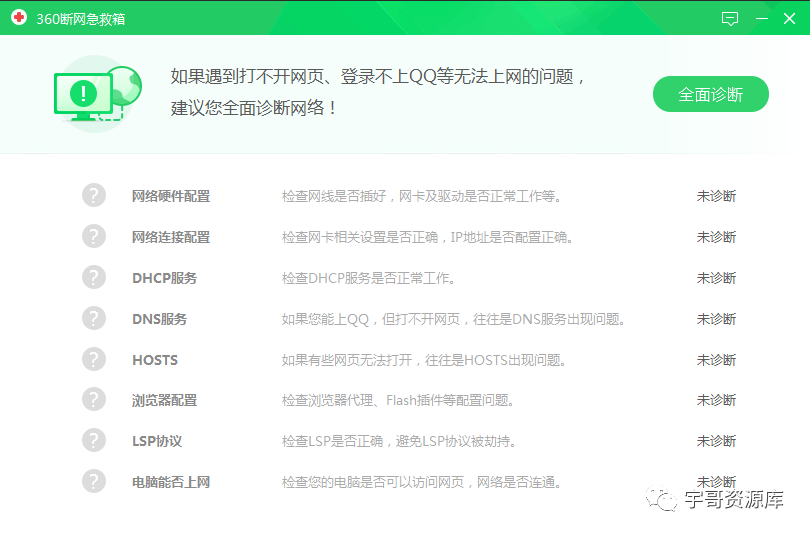Screen dimensions: 810x535
Task: Click question mark icon beside 浏览器配置
Action: pos(94,400)
